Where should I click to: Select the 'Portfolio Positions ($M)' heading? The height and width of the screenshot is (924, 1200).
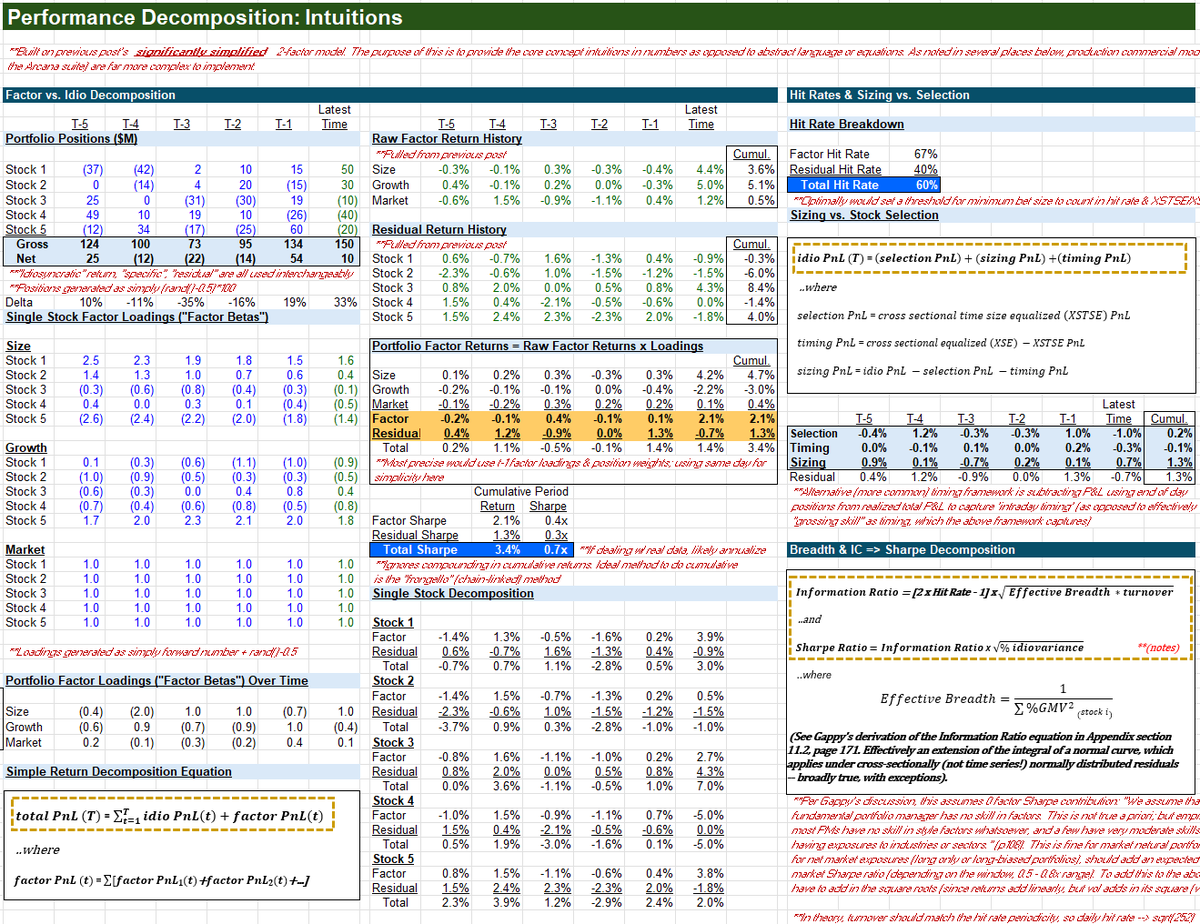pos(71,139)
